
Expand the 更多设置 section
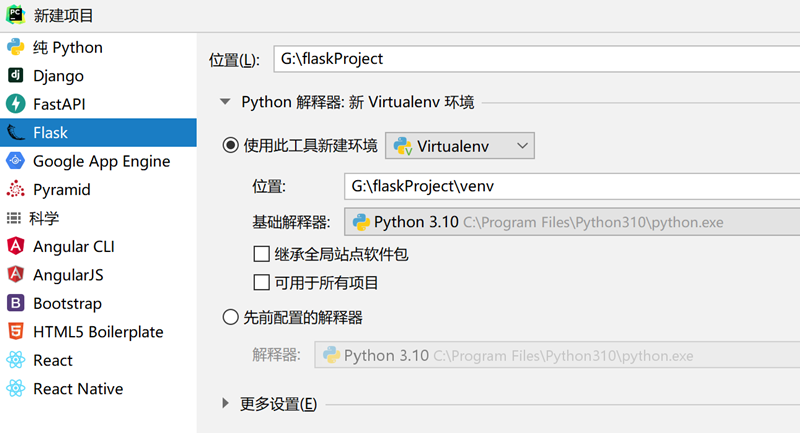pyautogui.click(x=226, y=404)
